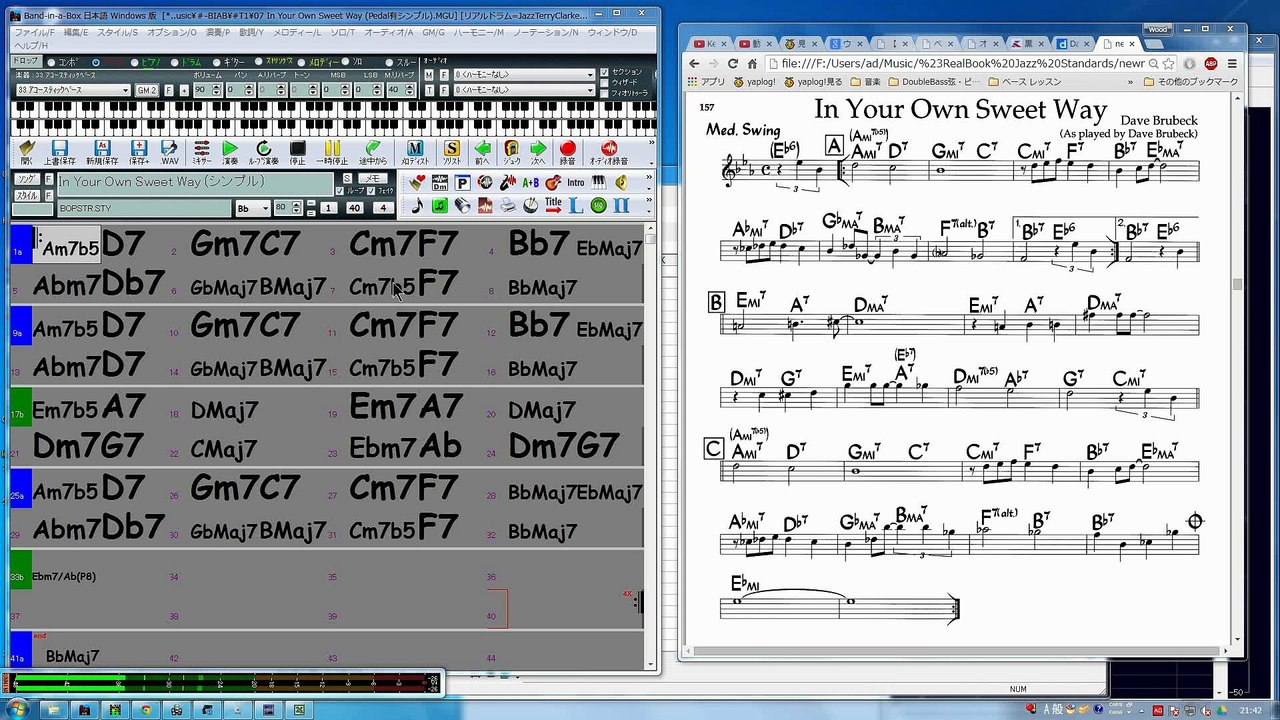Screen dimensions: 1280x720
Task: Go to next song with right arrow icon
Action: [x=538, y=152]
